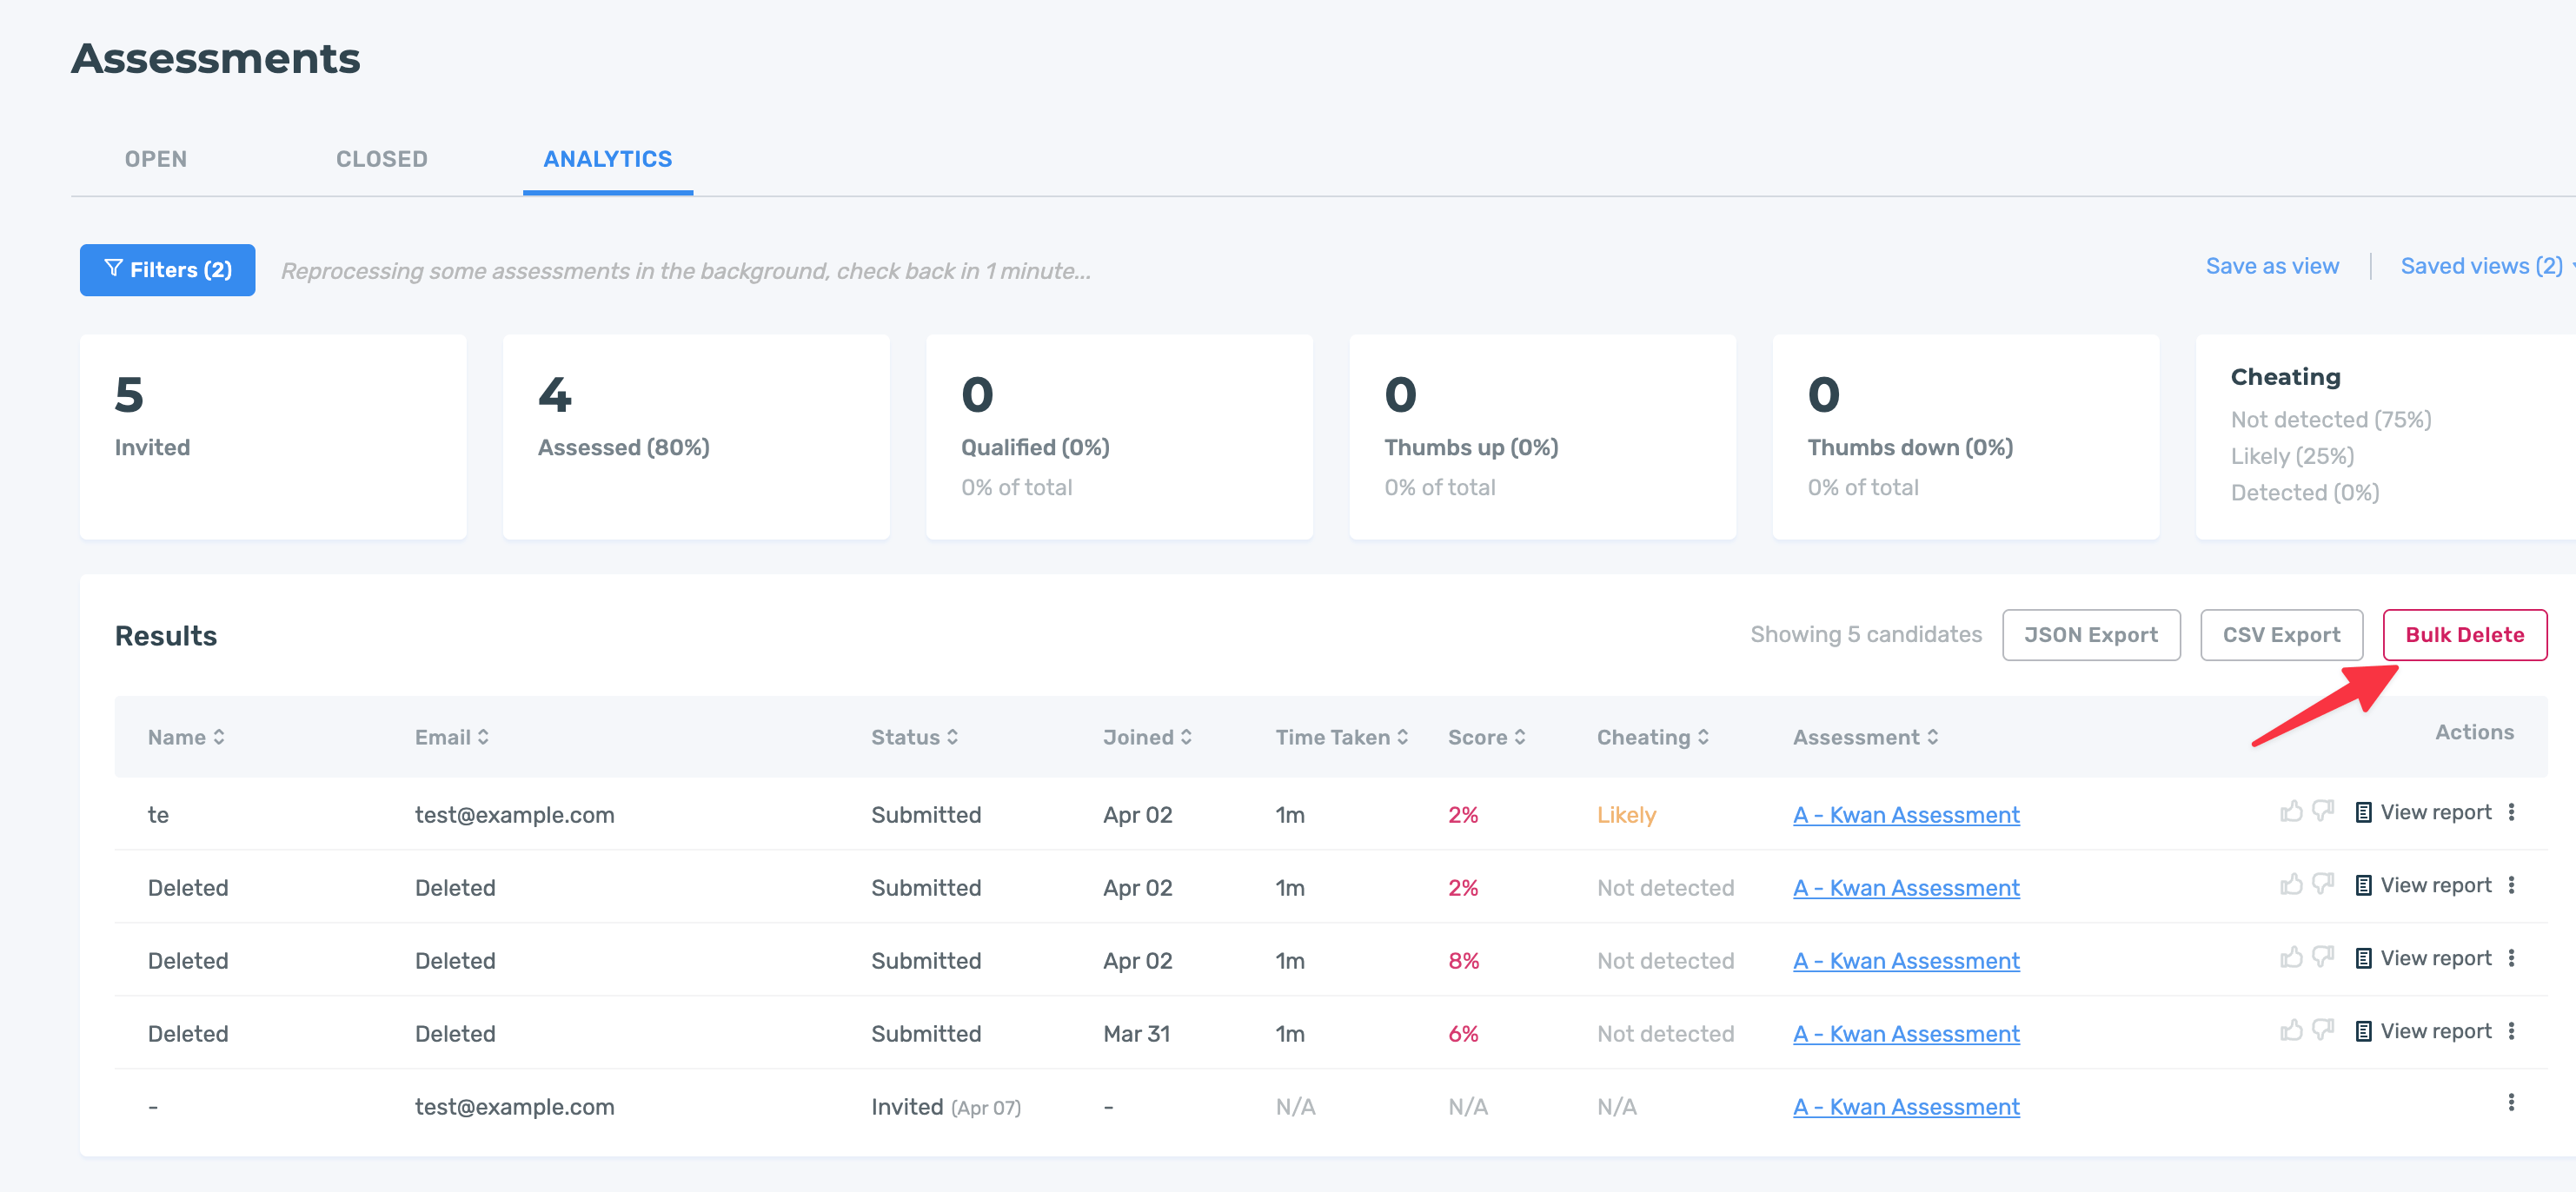Open three-dot menu for Invited candidate row
This screenshot has width=2576, height=1192.
(2511, 1103)
